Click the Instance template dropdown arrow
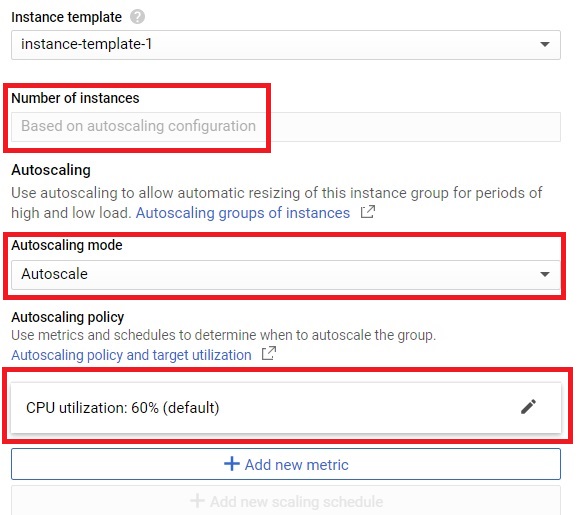Image resolution: width=580 pixels, height=515 pixels. tap(544, 44)
